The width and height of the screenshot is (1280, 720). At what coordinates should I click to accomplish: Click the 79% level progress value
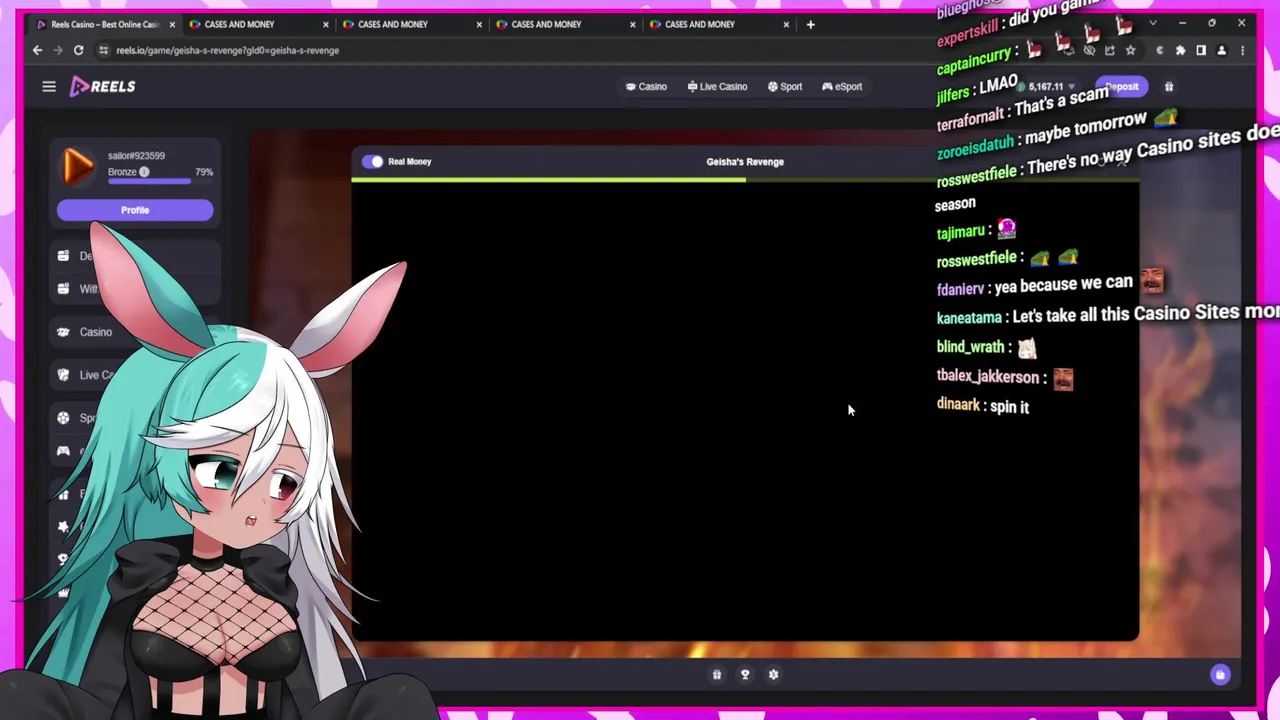coord(204,172)
